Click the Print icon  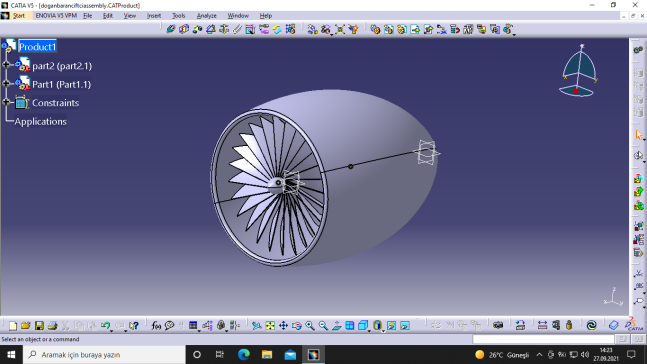(x=52, y=326)
